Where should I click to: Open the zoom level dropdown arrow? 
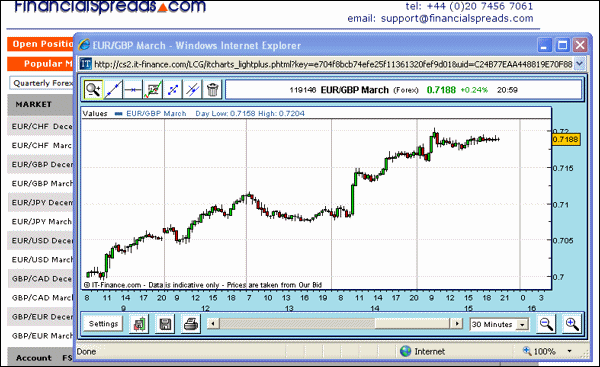[569, 351]
